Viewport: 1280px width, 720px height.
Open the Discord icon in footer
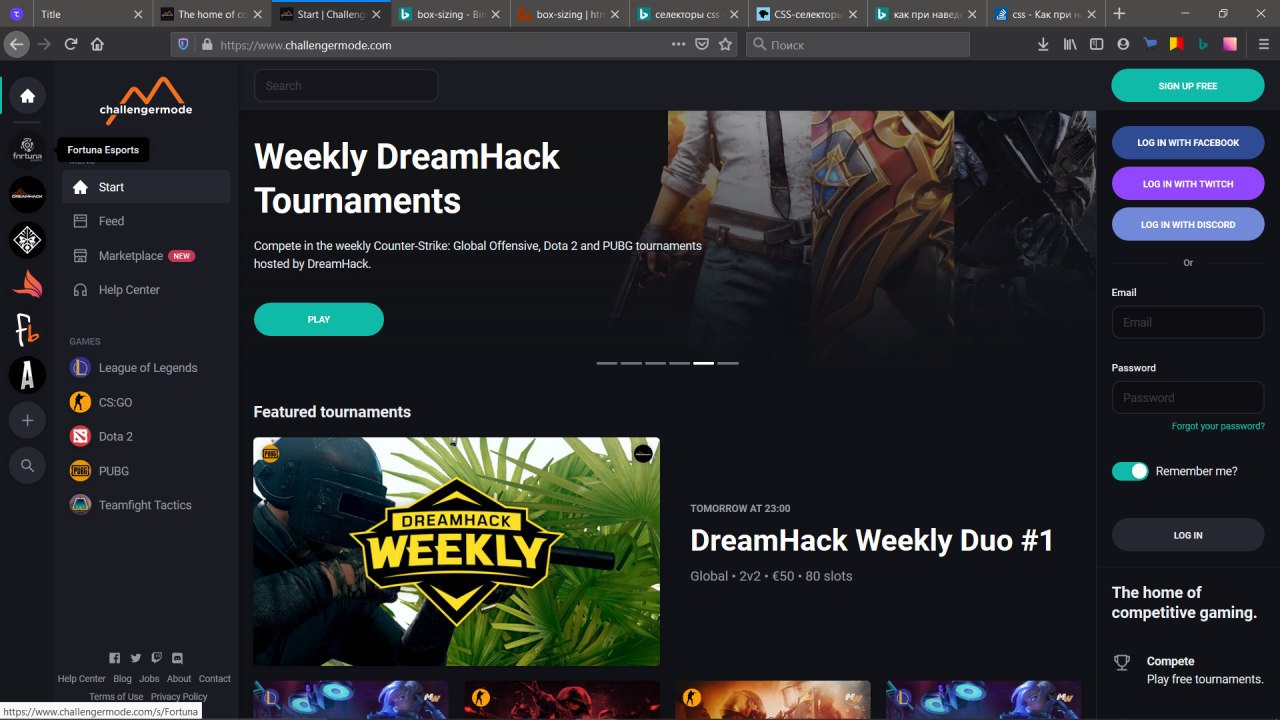(178, 658)
